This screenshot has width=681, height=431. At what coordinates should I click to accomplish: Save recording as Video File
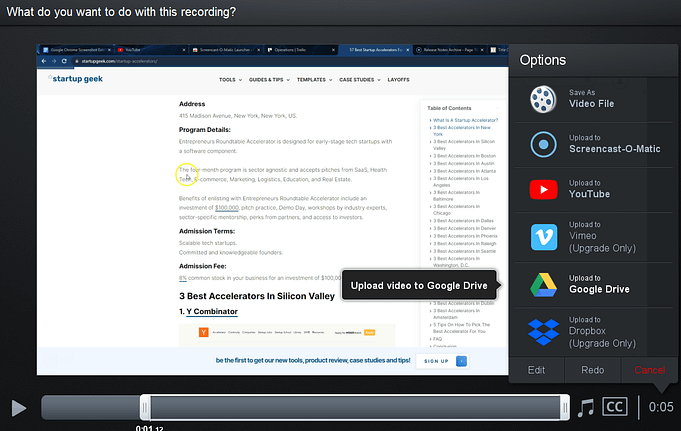click(593, 99)
